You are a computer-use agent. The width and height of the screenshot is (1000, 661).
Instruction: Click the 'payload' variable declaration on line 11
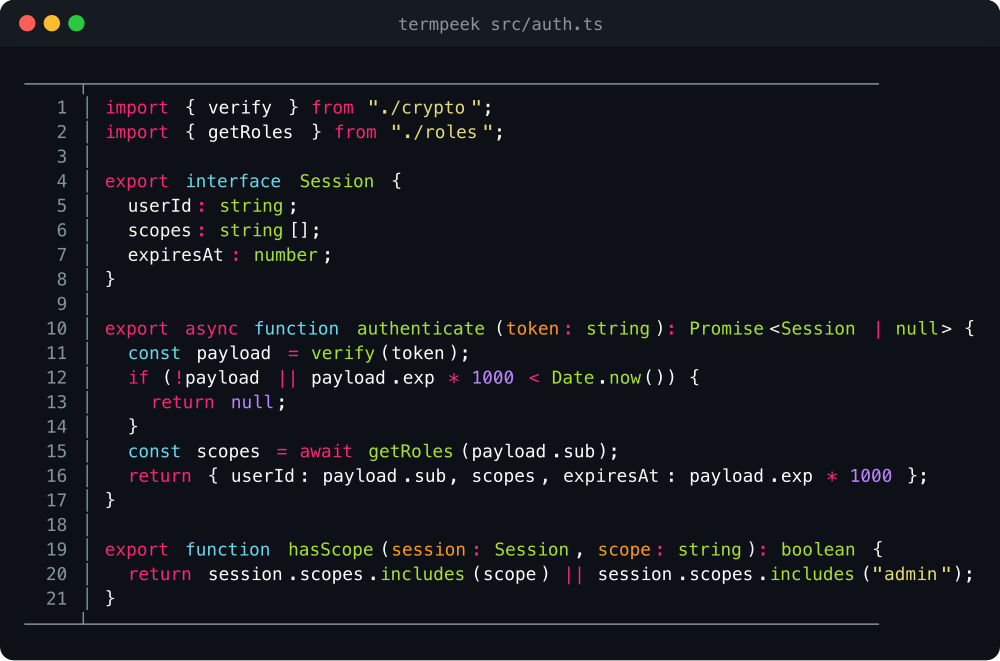coord(233,353)
